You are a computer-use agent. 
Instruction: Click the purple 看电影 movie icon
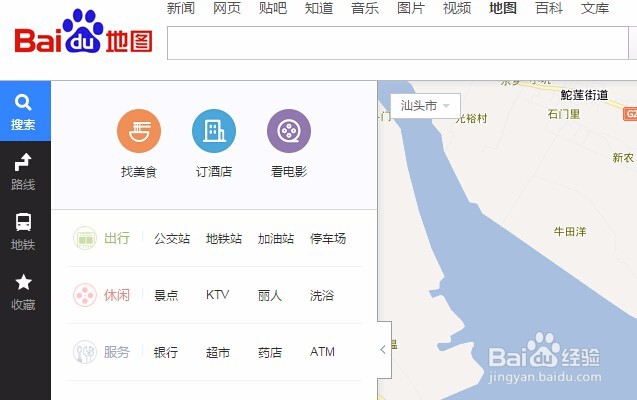click(x=289, y=131)
